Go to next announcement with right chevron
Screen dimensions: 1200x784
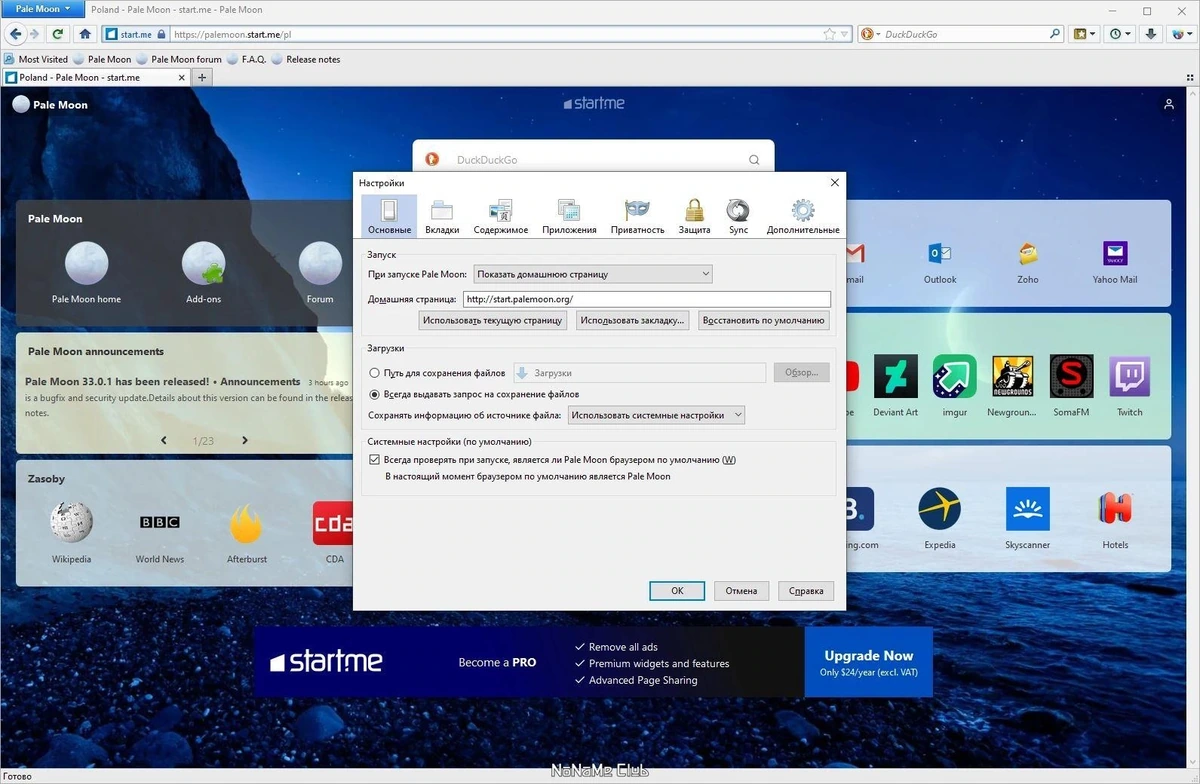[244, 440]
